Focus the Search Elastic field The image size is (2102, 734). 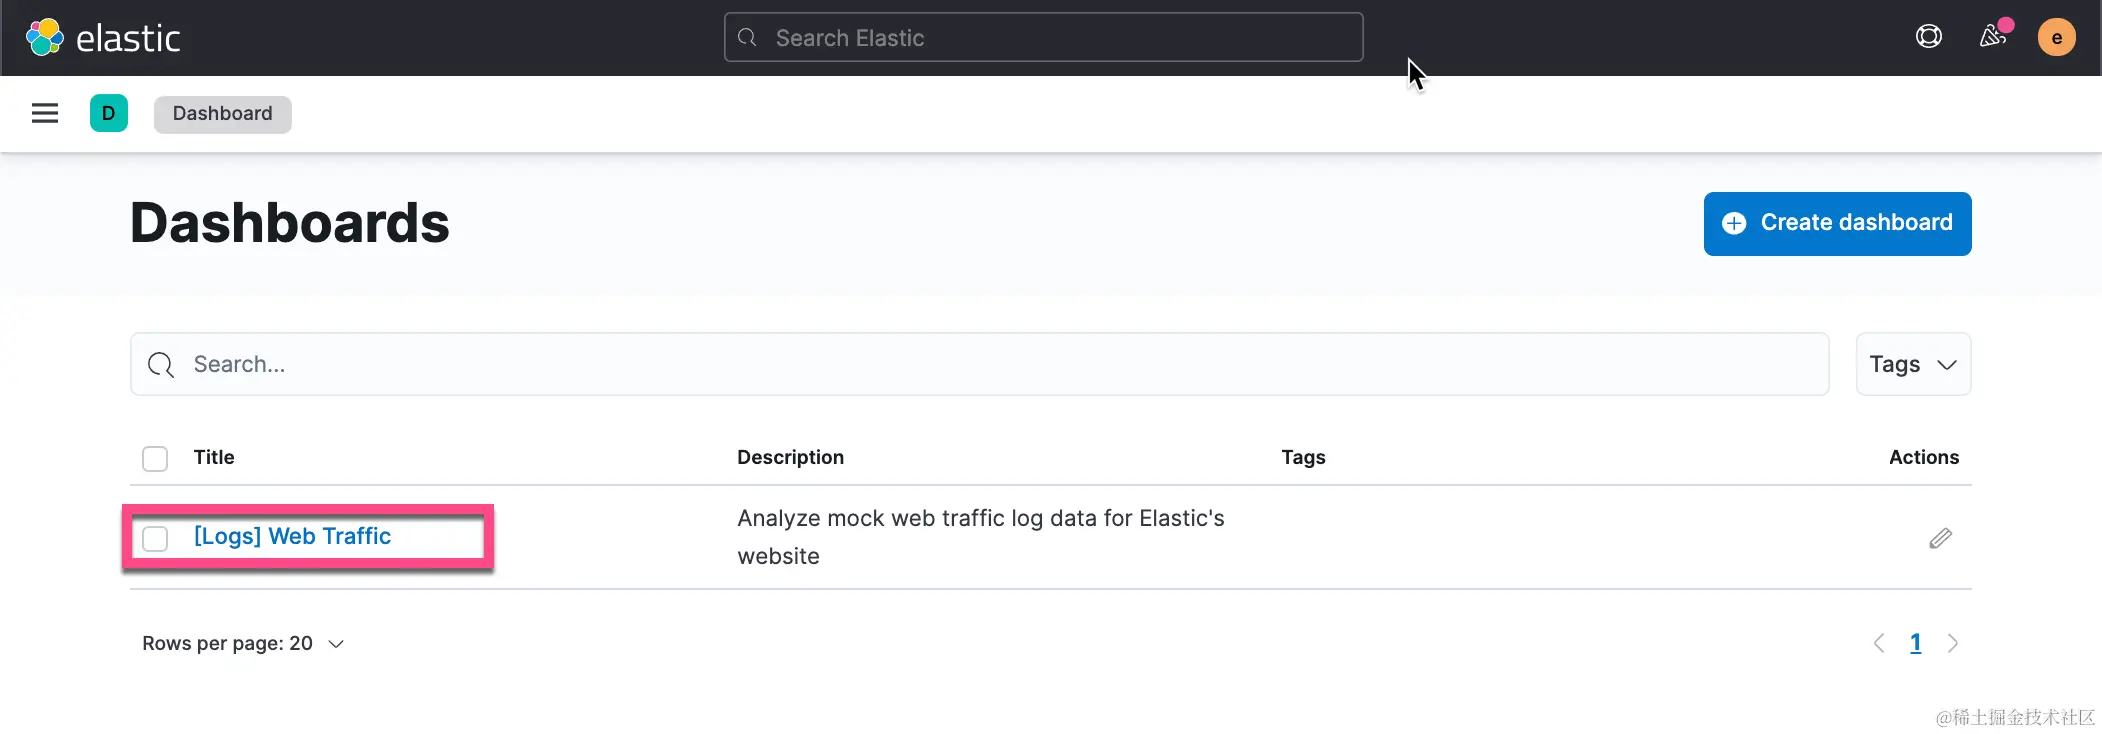point(1043,38)
